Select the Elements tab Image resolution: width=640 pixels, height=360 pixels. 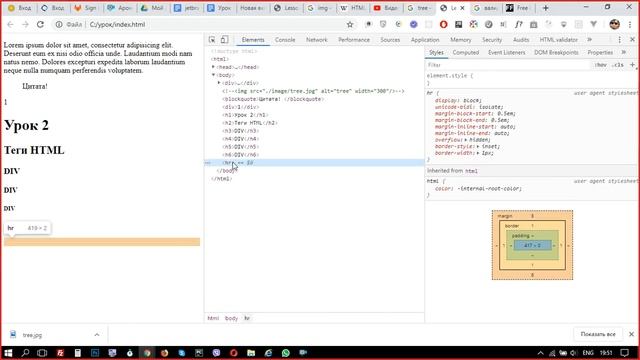(x=253, y=40)
